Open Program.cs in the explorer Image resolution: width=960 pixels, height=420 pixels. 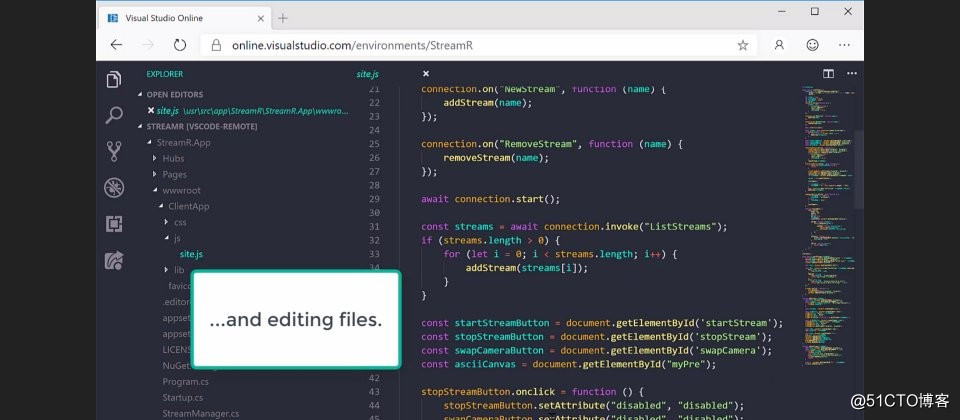coord(186,381)
